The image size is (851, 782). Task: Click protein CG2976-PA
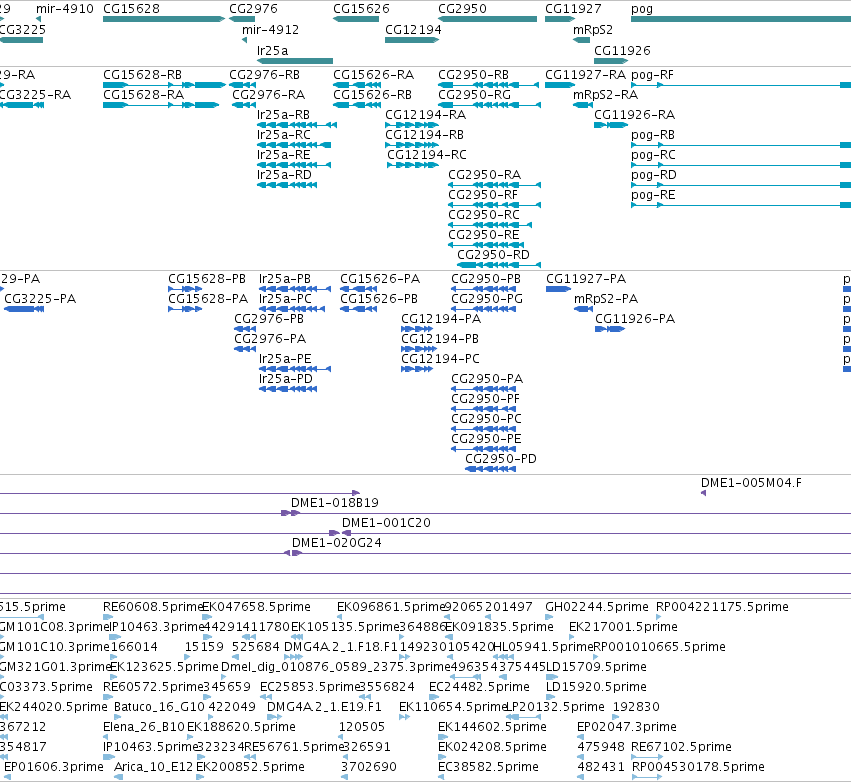(x=245, y=349)
